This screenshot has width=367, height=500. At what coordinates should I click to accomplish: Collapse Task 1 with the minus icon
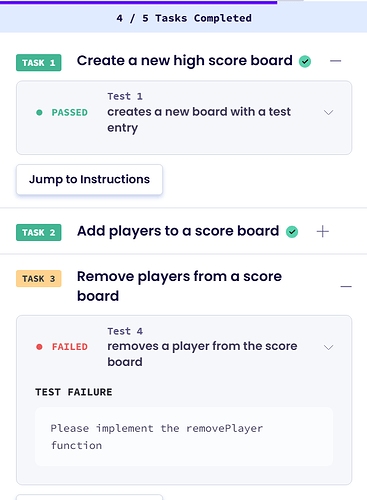tap(335, 61)
